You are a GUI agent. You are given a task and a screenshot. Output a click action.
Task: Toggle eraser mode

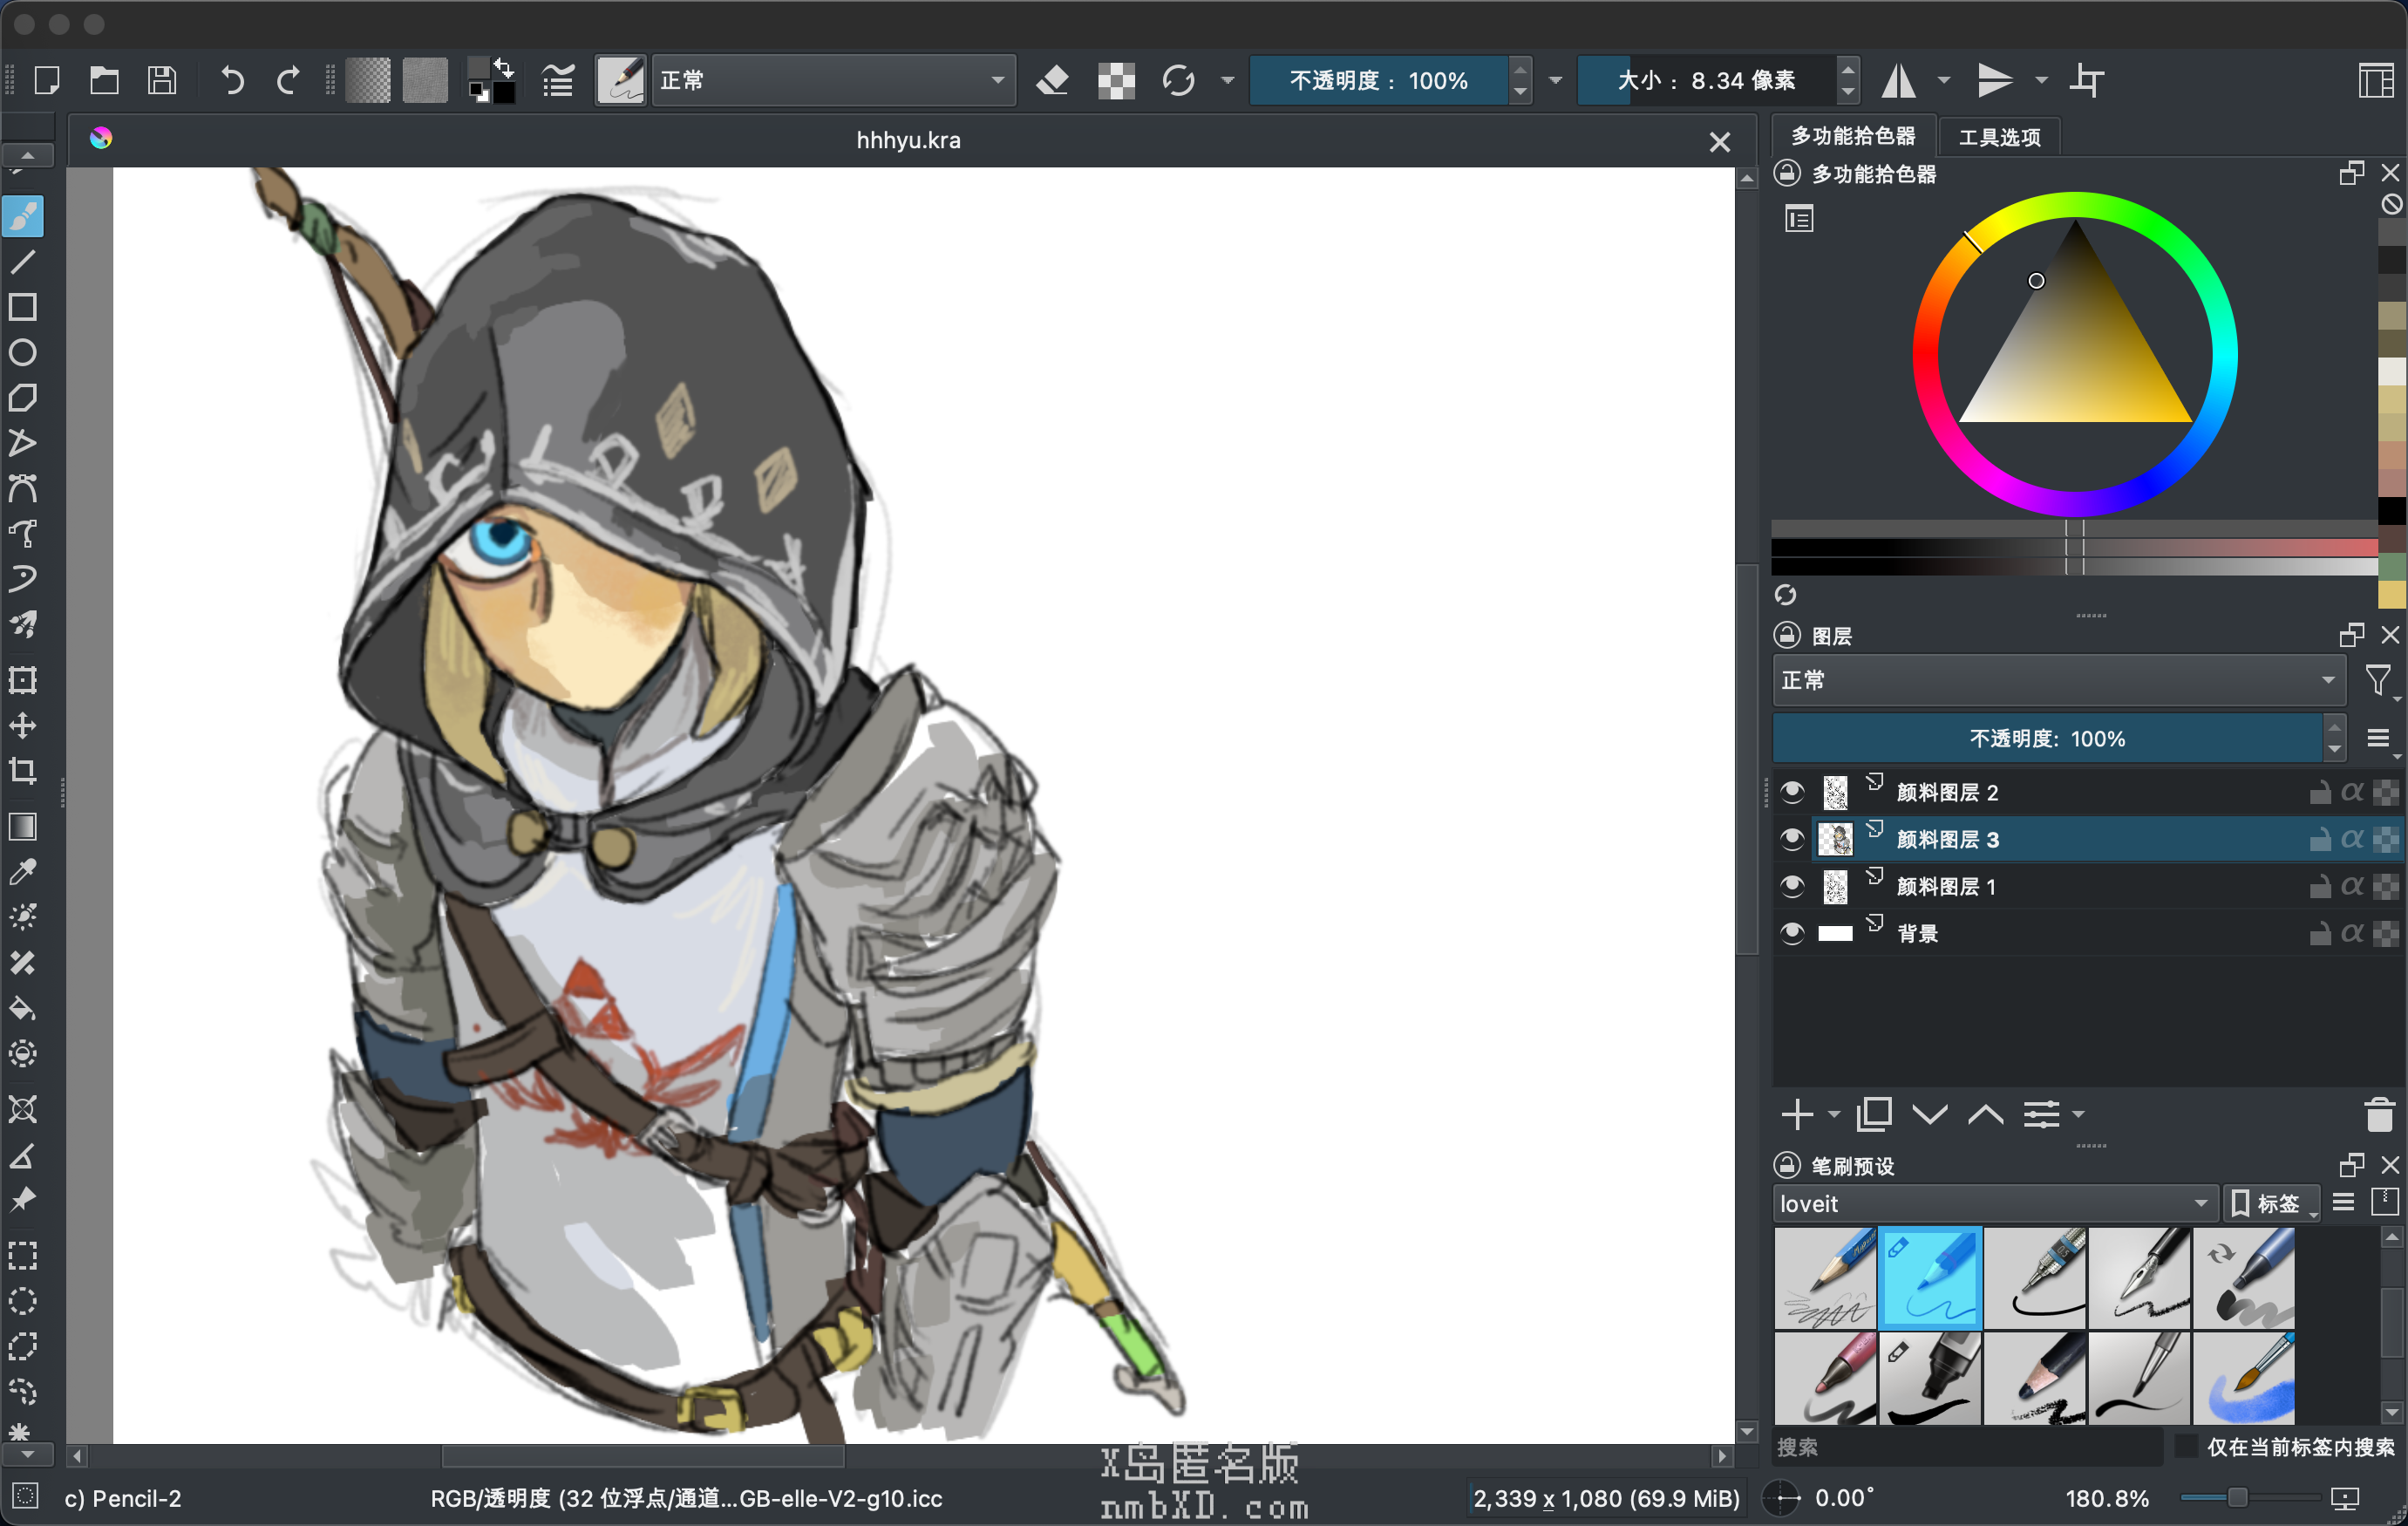(x=1052, y=80)
